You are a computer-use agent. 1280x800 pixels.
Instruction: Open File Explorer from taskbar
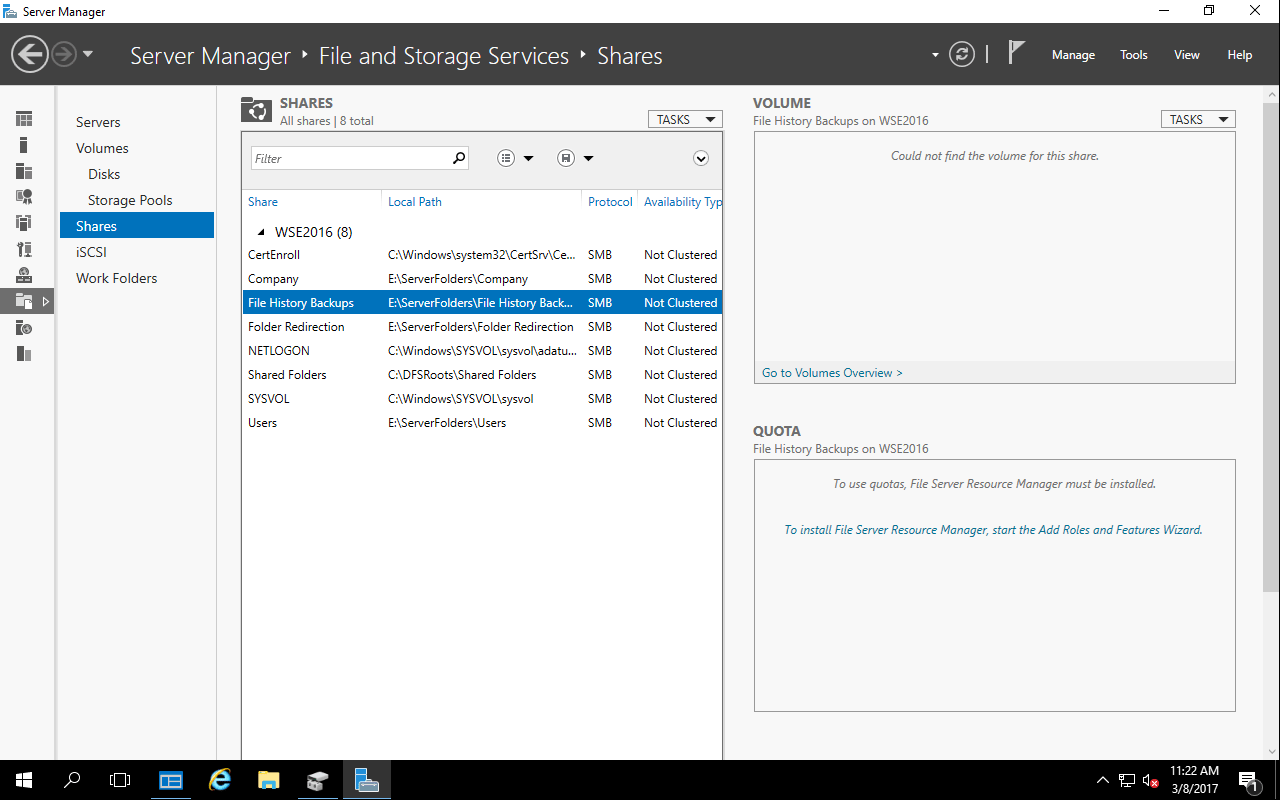coord(268,780)
